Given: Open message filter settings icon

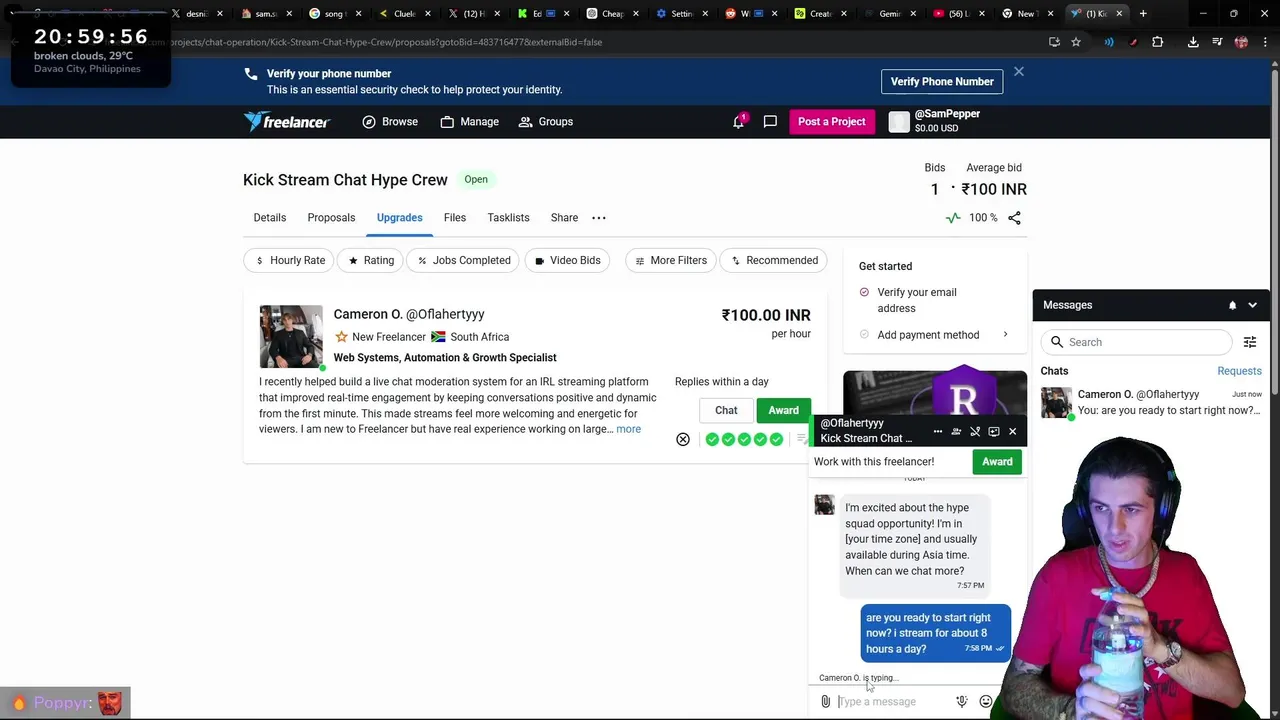Looking at the screenshot, I should coord(1250,342).
